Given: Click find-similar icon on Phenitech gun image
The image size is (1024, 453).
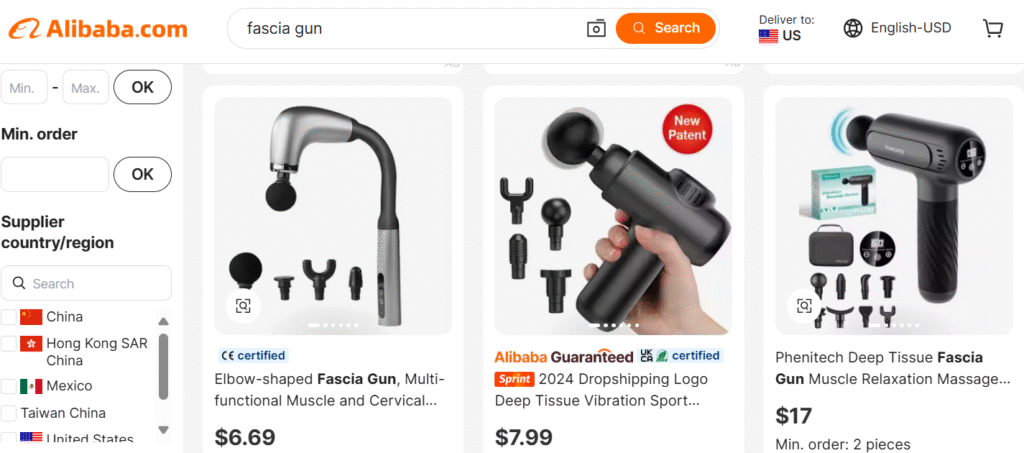Looking at the screenshot, I should tap(805, 305).
